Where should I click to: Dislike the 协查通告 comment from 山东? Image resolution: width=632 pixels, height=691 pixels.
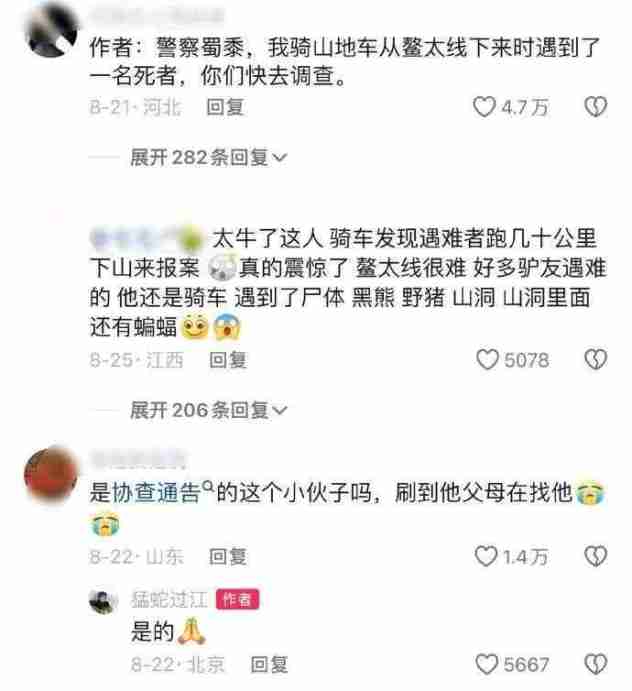(595, 556)
